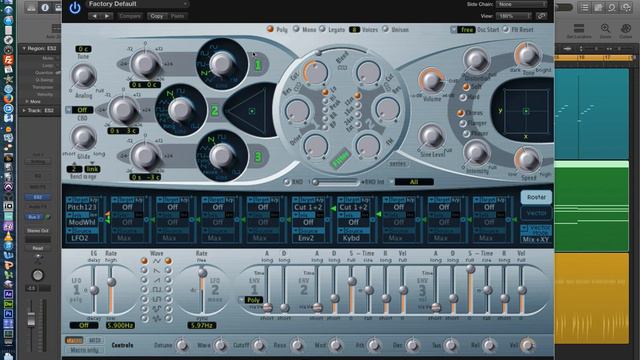This screenshot has width=640, height=360.
Task: Click the oscillator 1 wave selector knob
Action: (x=222, y=63)
